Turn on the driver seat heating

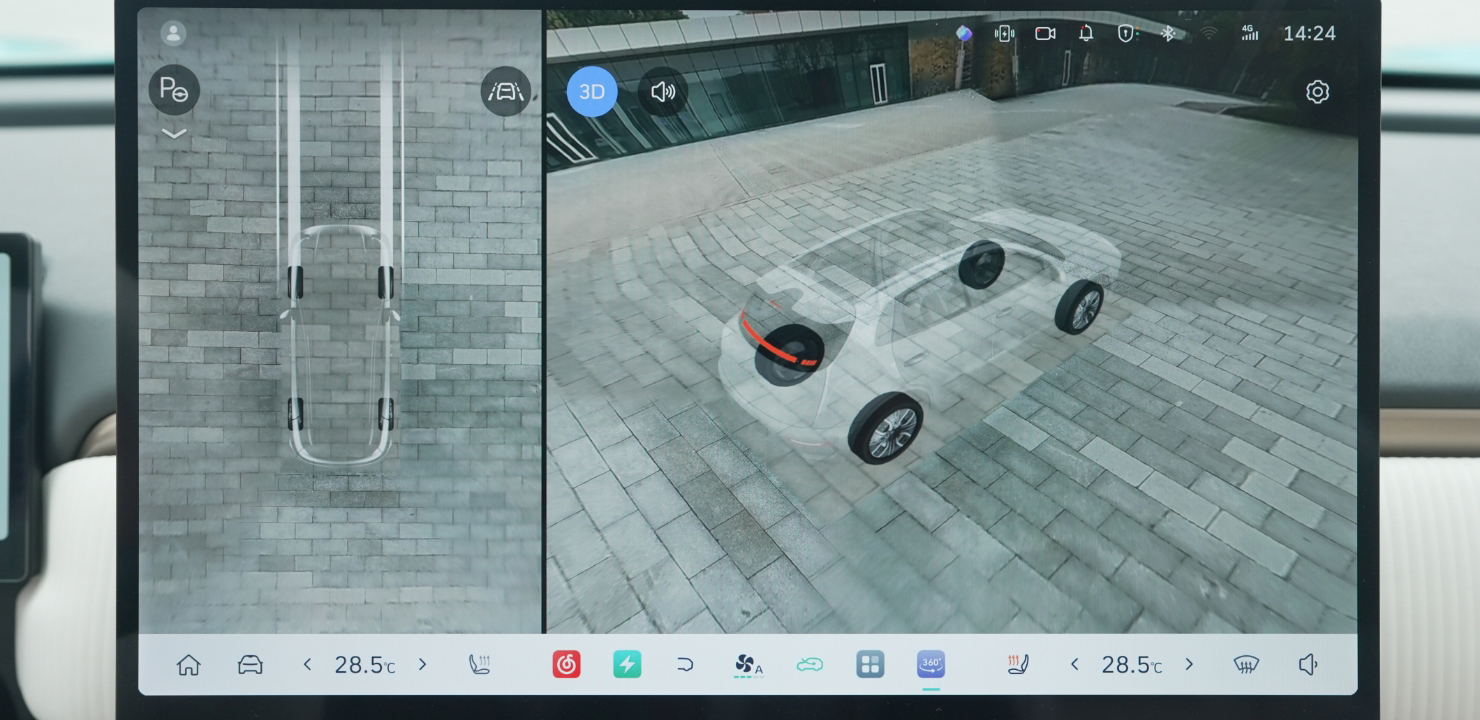point(480,665)
